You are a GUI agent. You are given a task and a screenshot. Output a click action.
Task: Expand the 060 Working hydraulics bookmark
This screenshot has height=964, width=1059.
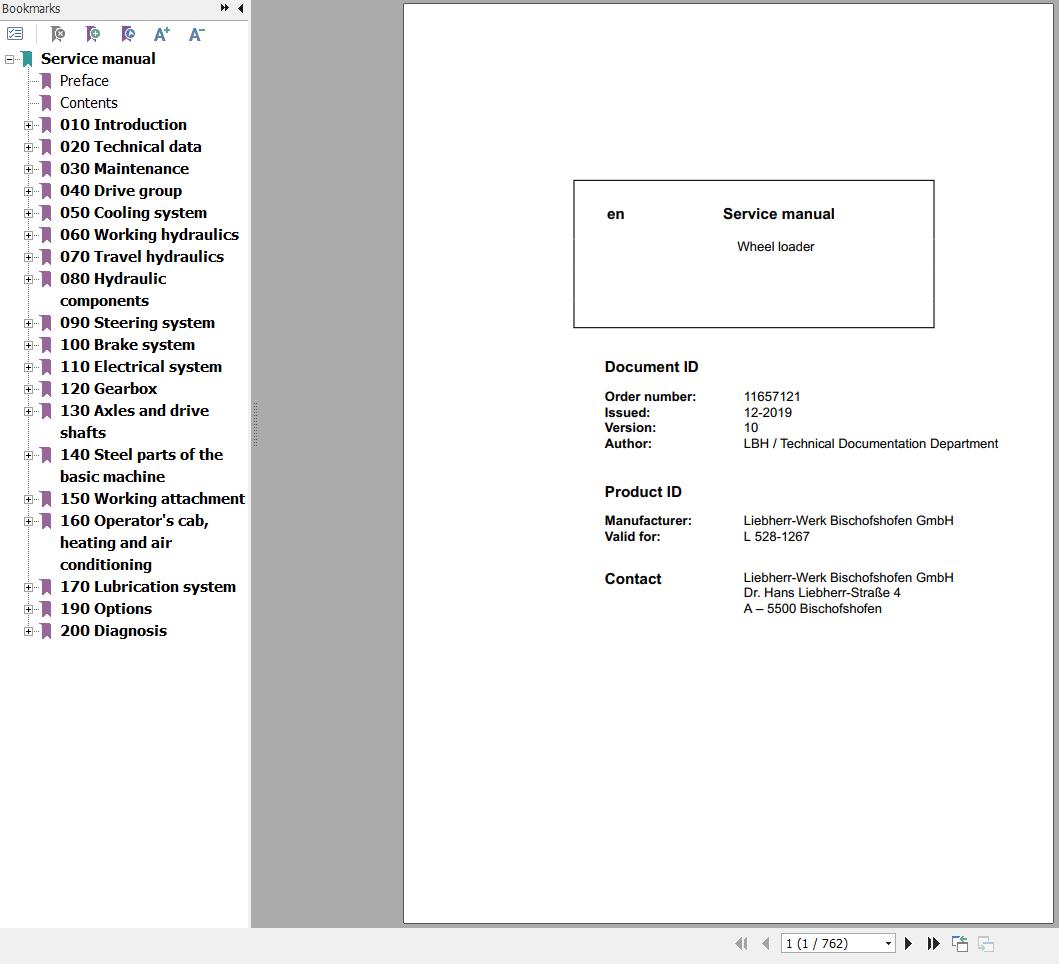pos(28,235)
